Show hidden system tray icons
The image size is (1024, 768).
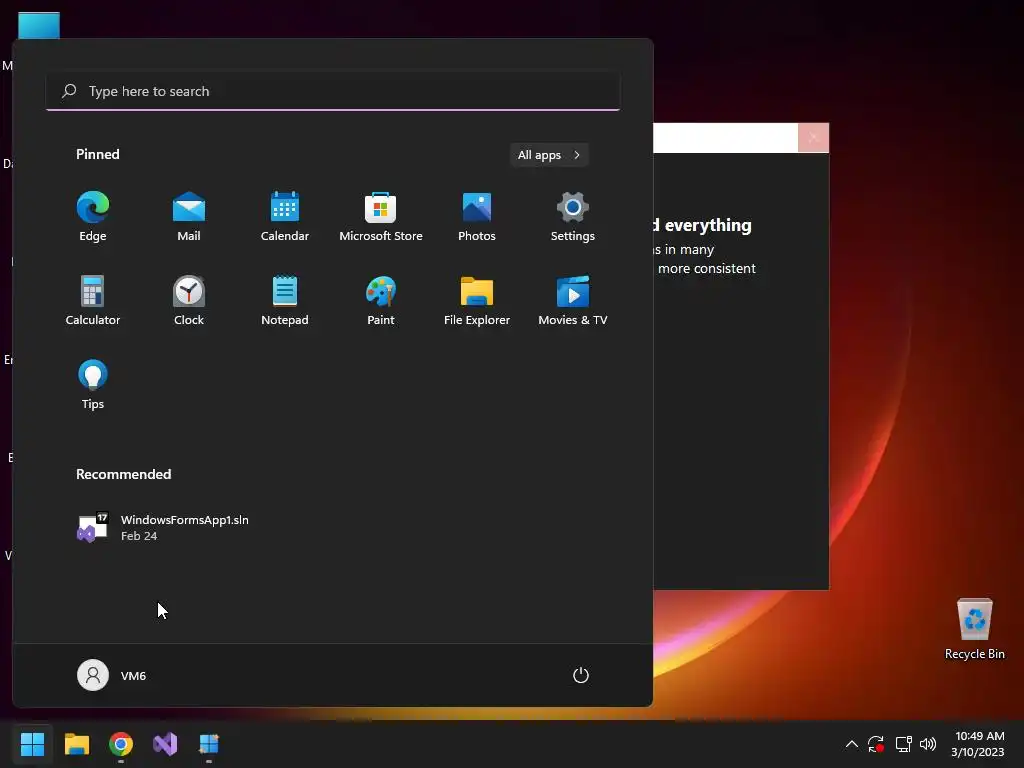click(x=852, y=744)
